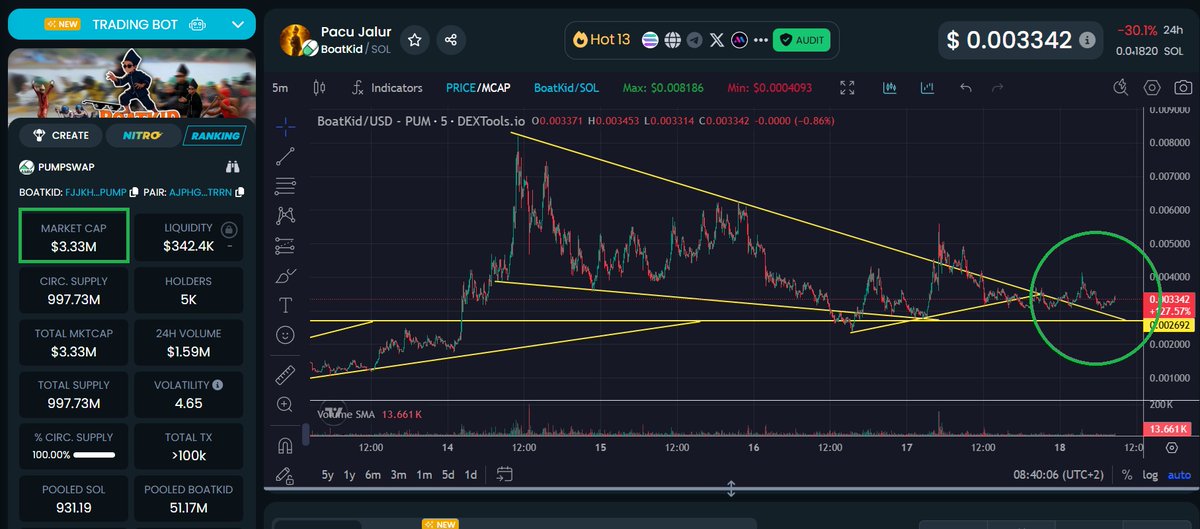Set chart range to 1m
The width and height of the screenshot is (1200, 529).
click(424, 474)
